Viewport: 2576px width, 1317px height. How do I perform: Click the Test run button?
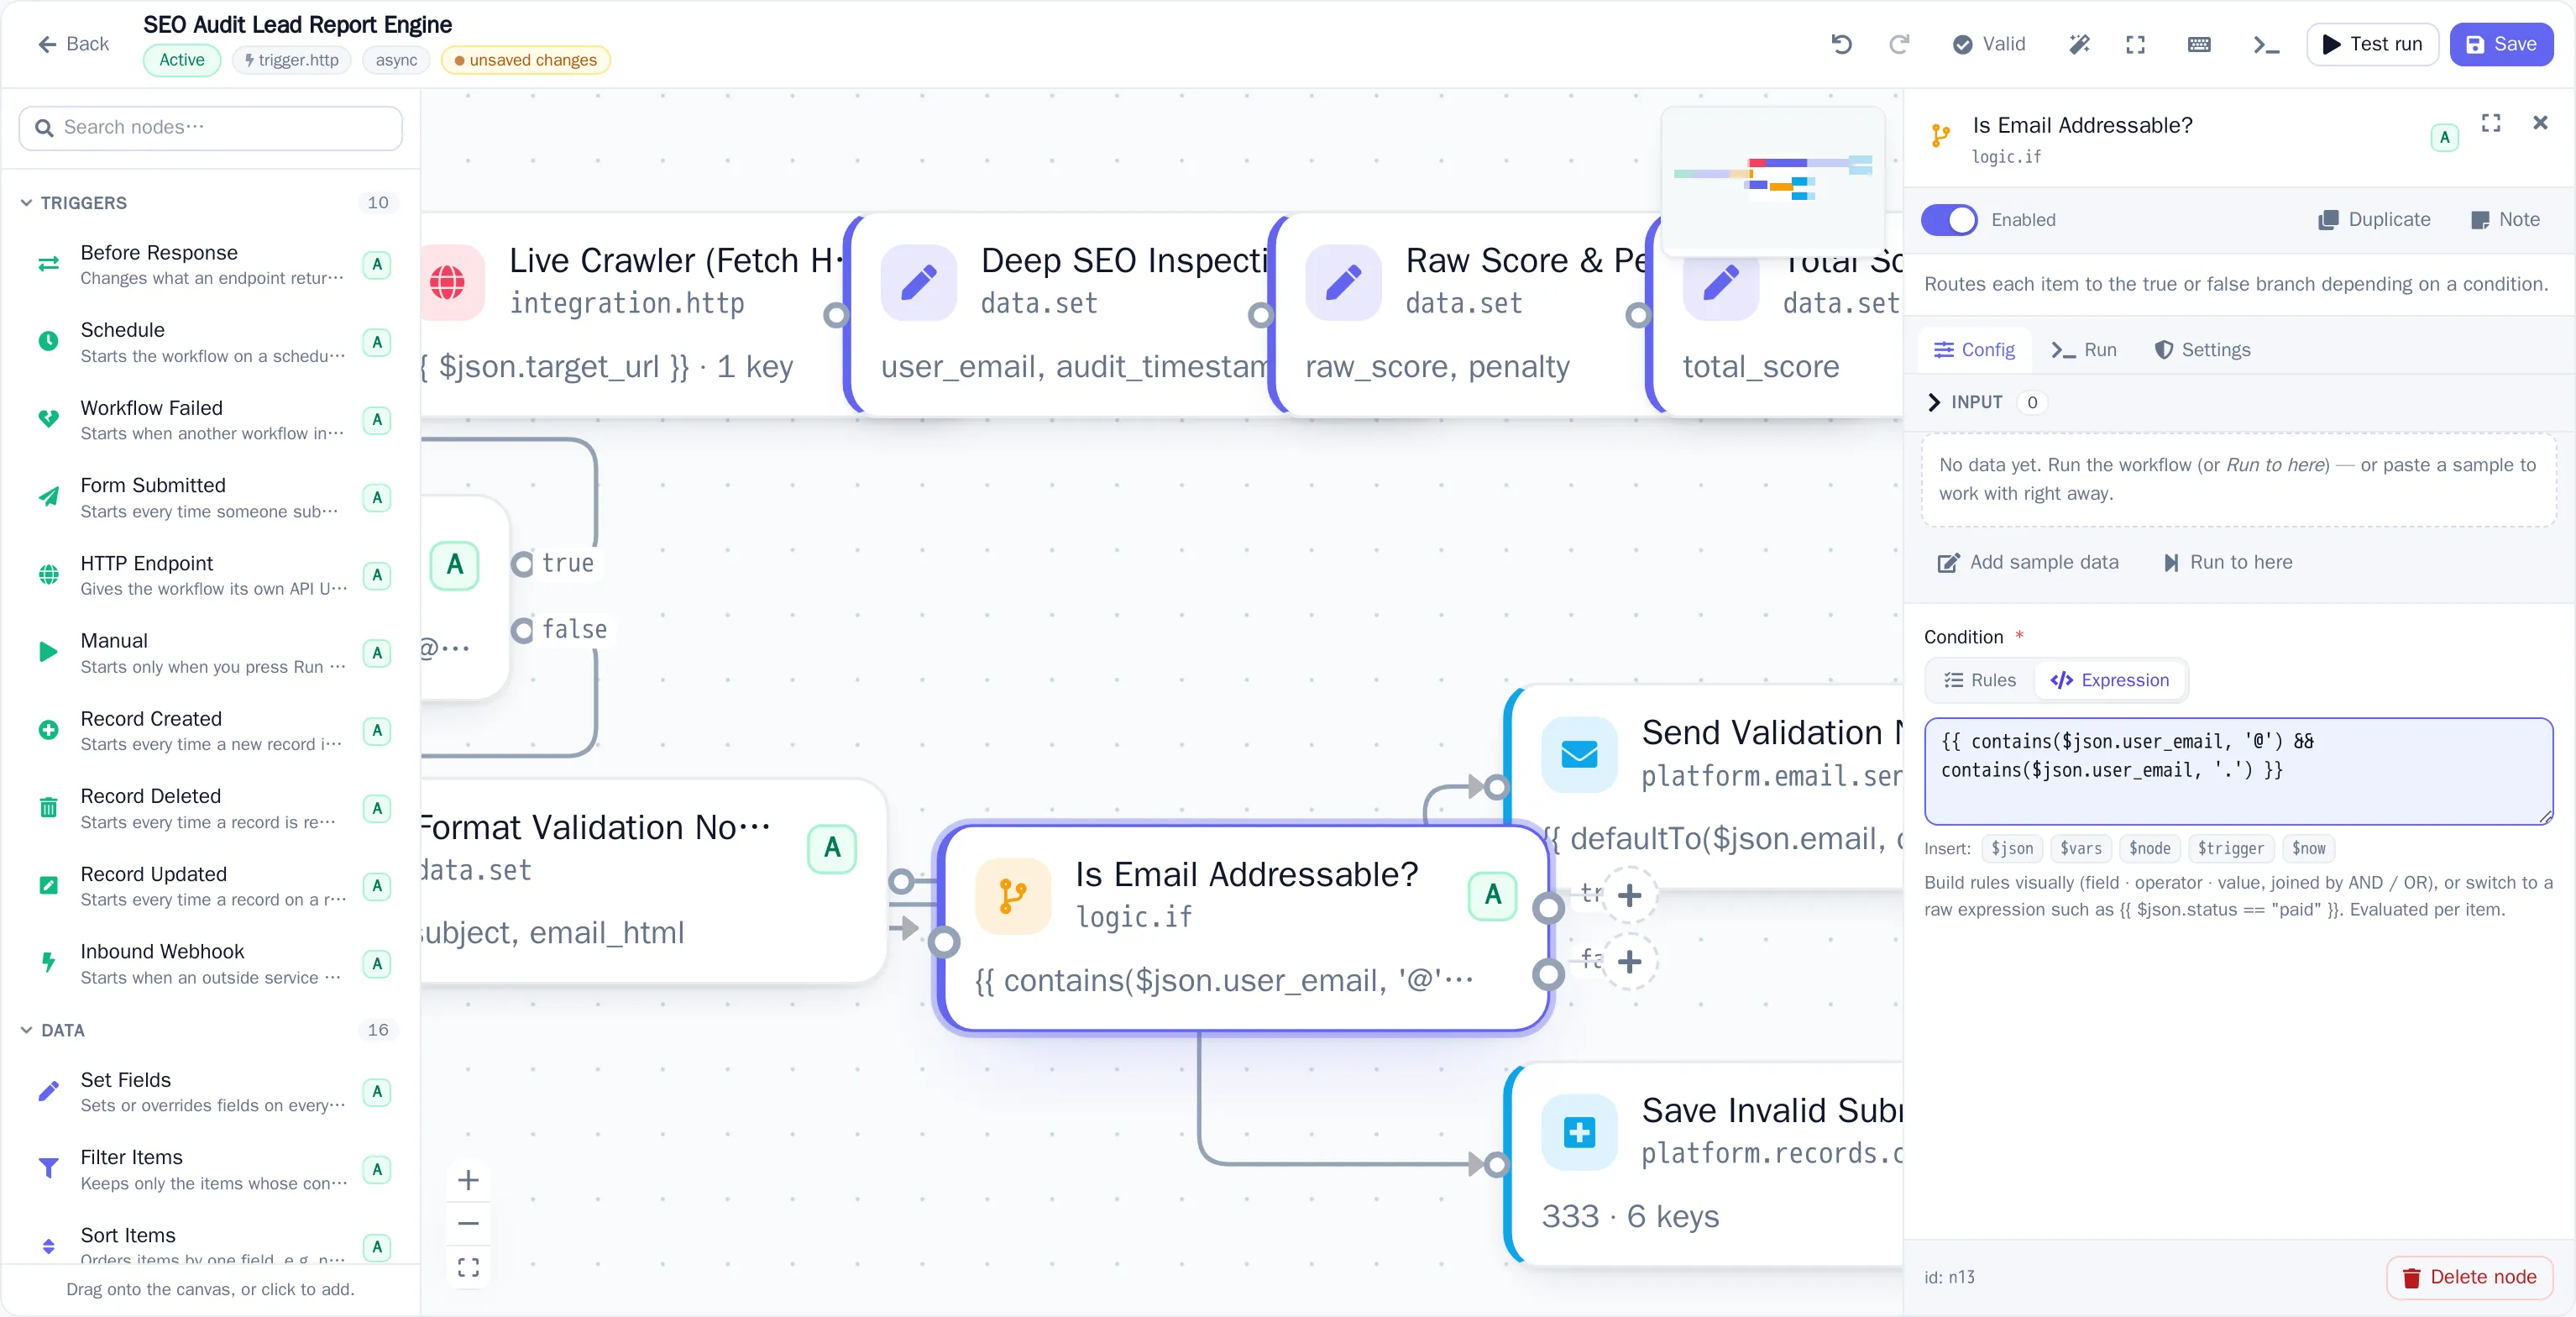(2372, 44)
